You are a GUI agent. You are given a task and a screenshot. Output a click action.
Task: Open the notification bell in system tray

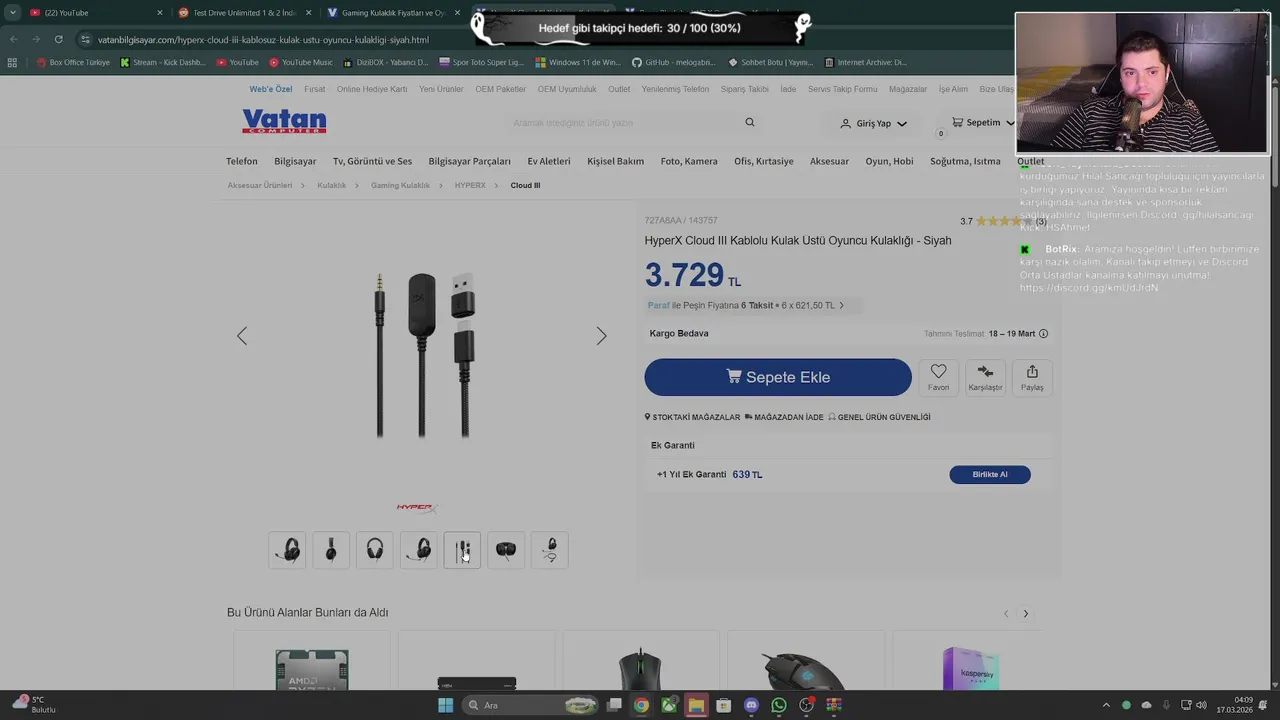point(1263,705)
